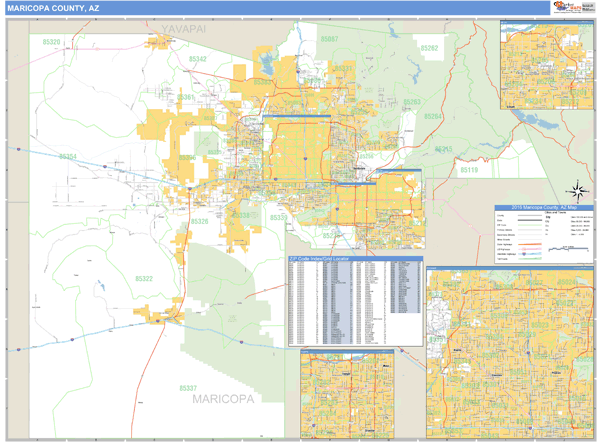Screen dimensions: 600x442
Task: Click the ZIP code index table
Action: [355, 304]
